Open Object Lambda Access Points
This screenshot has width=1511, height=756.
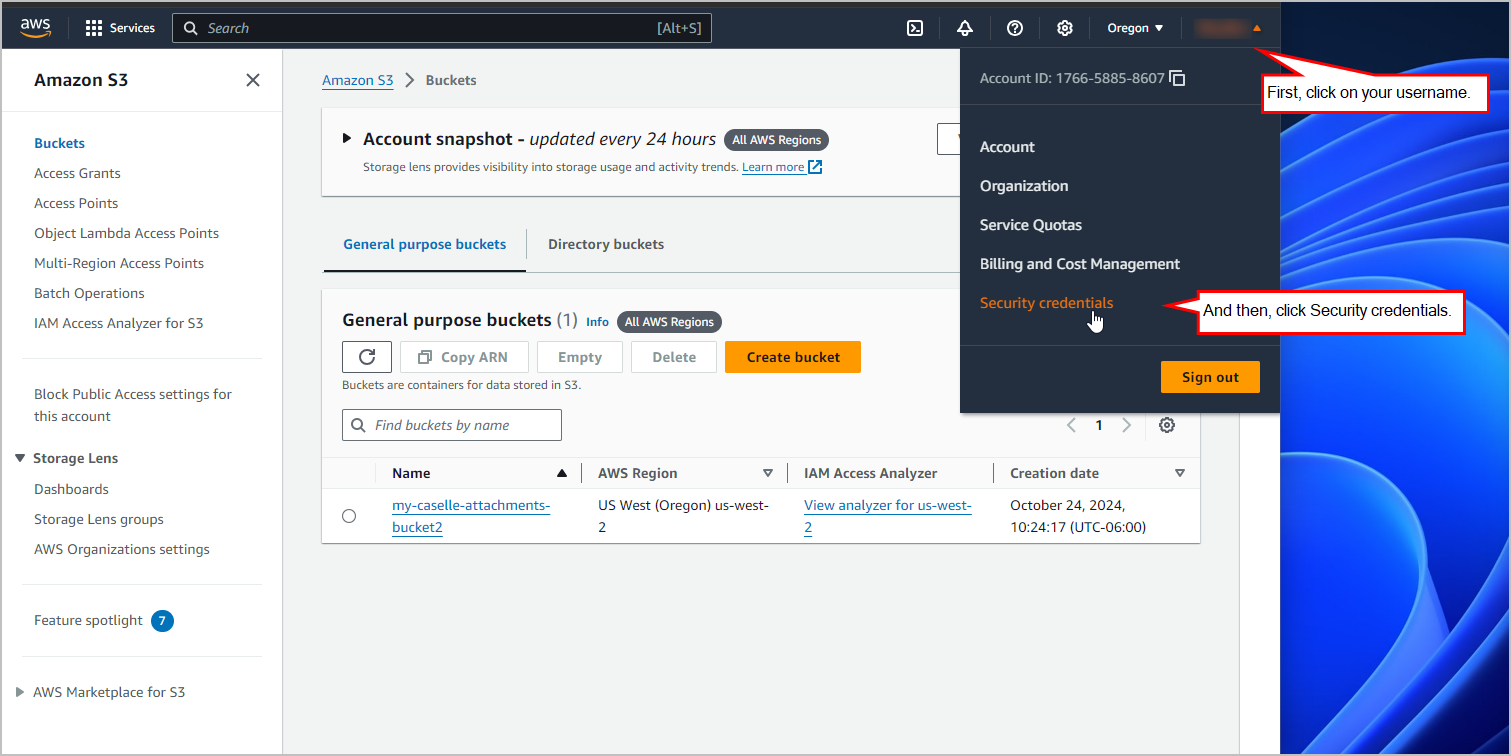point(126,233)
